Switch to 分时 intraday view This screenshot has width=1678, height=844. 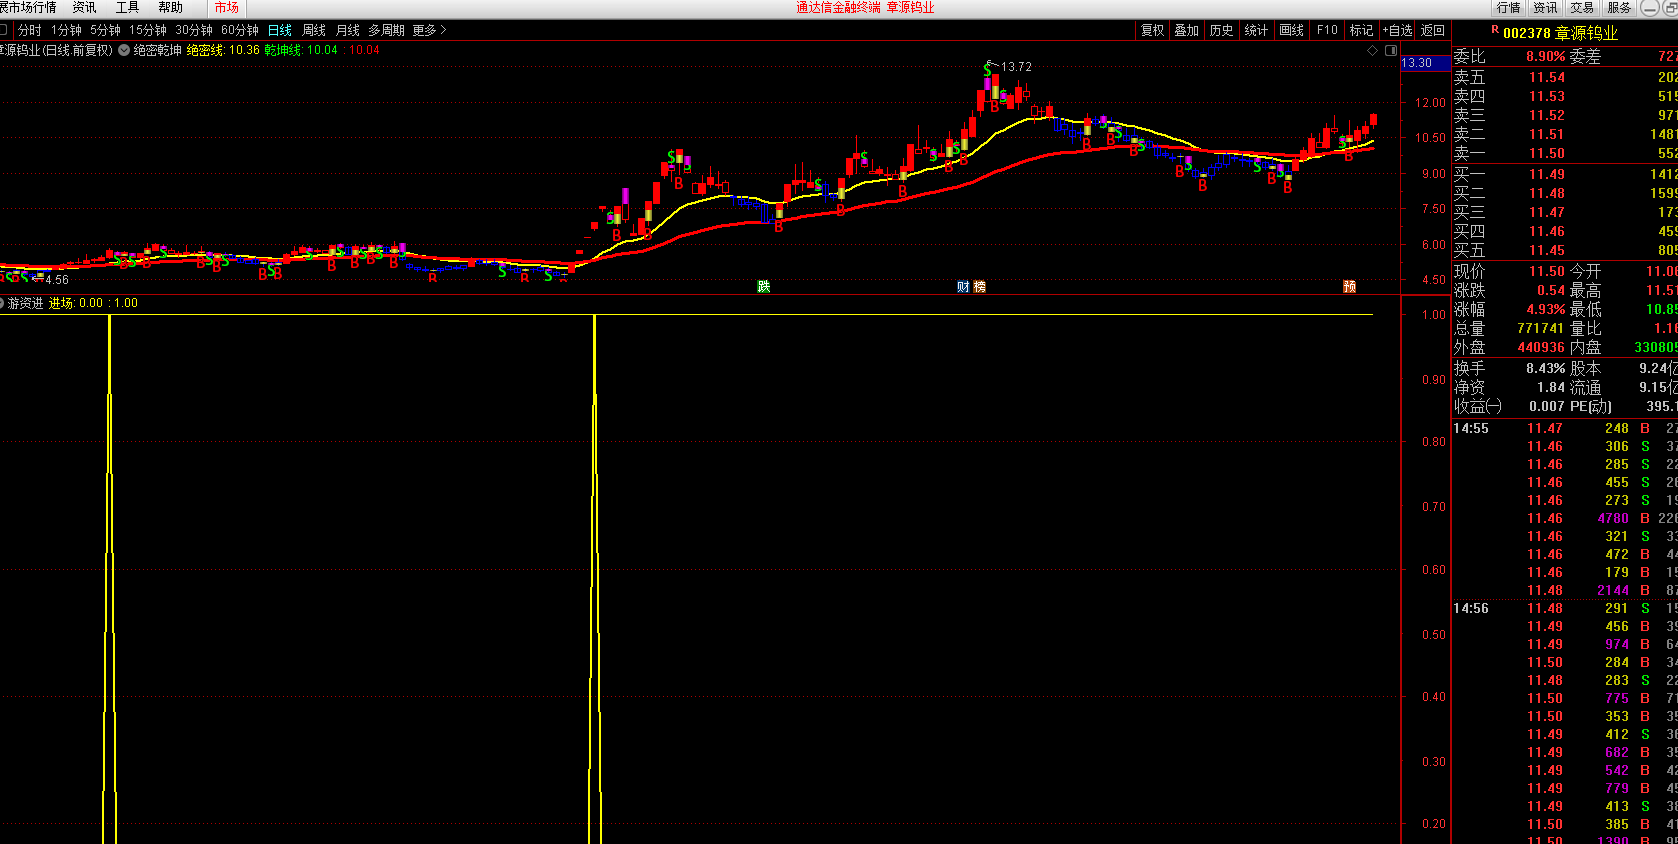click(30, 30)
